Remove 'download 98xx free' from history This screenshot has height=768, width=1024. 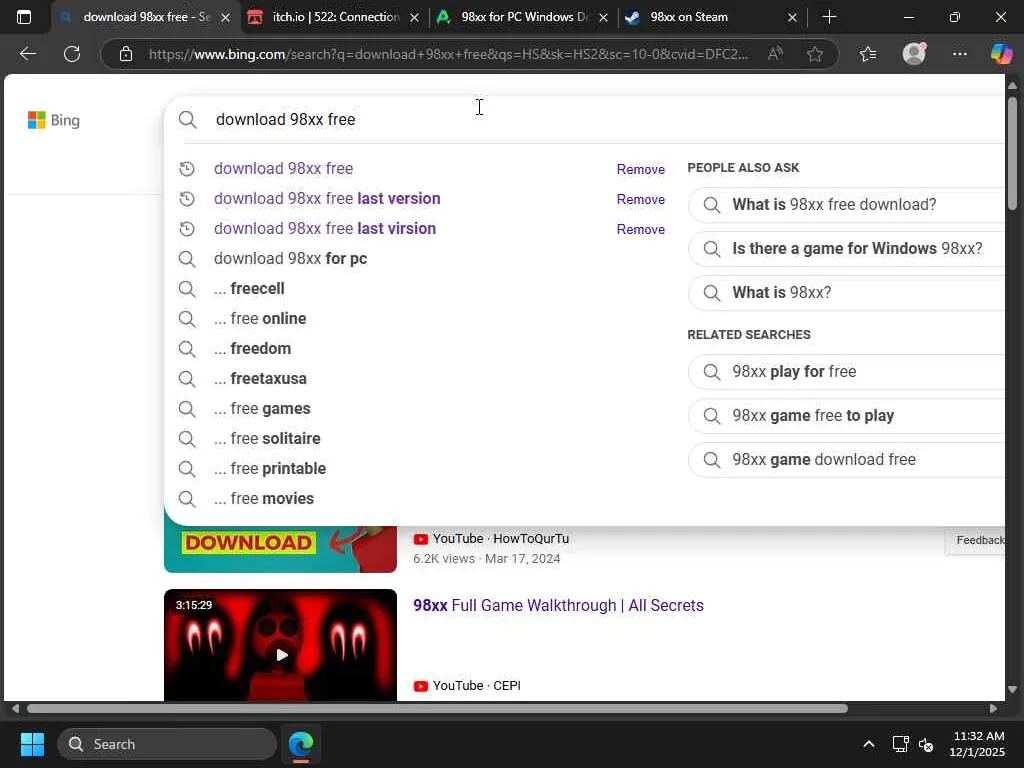(641, 169)
